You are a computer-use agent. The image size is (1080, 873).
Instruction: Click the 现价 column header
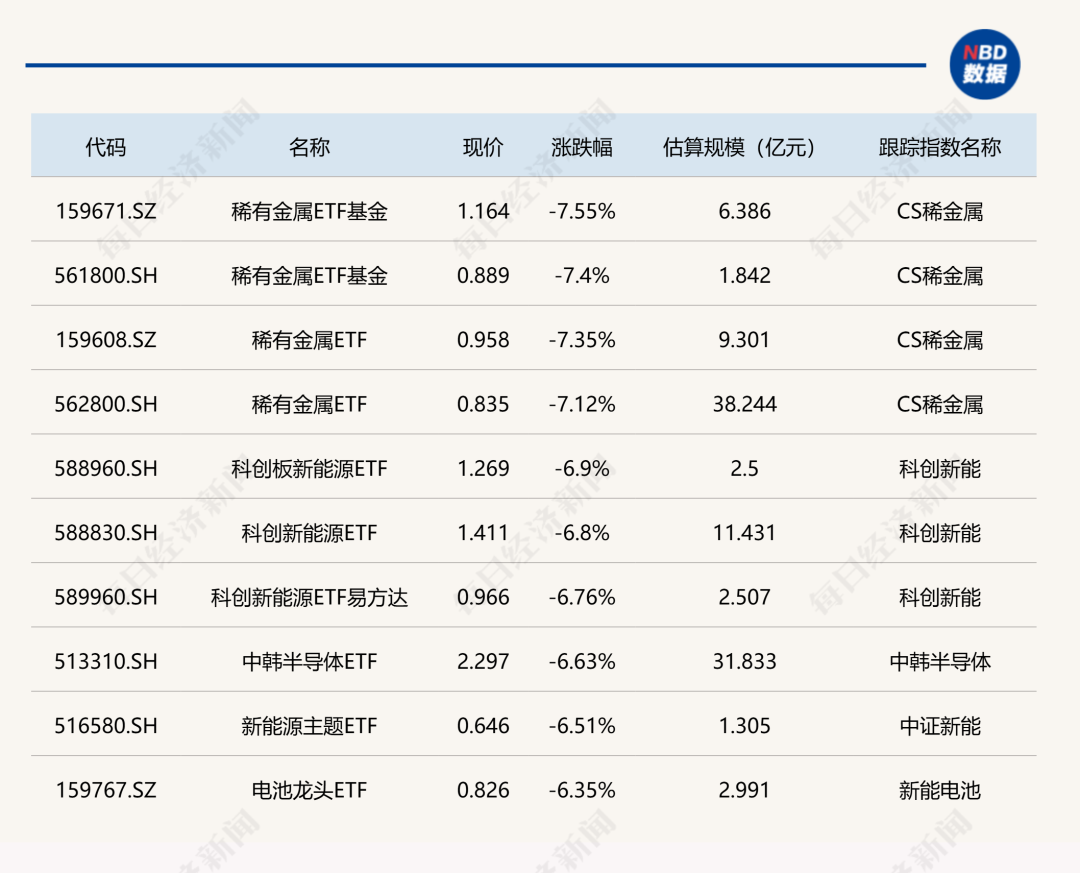coord(482,145)
